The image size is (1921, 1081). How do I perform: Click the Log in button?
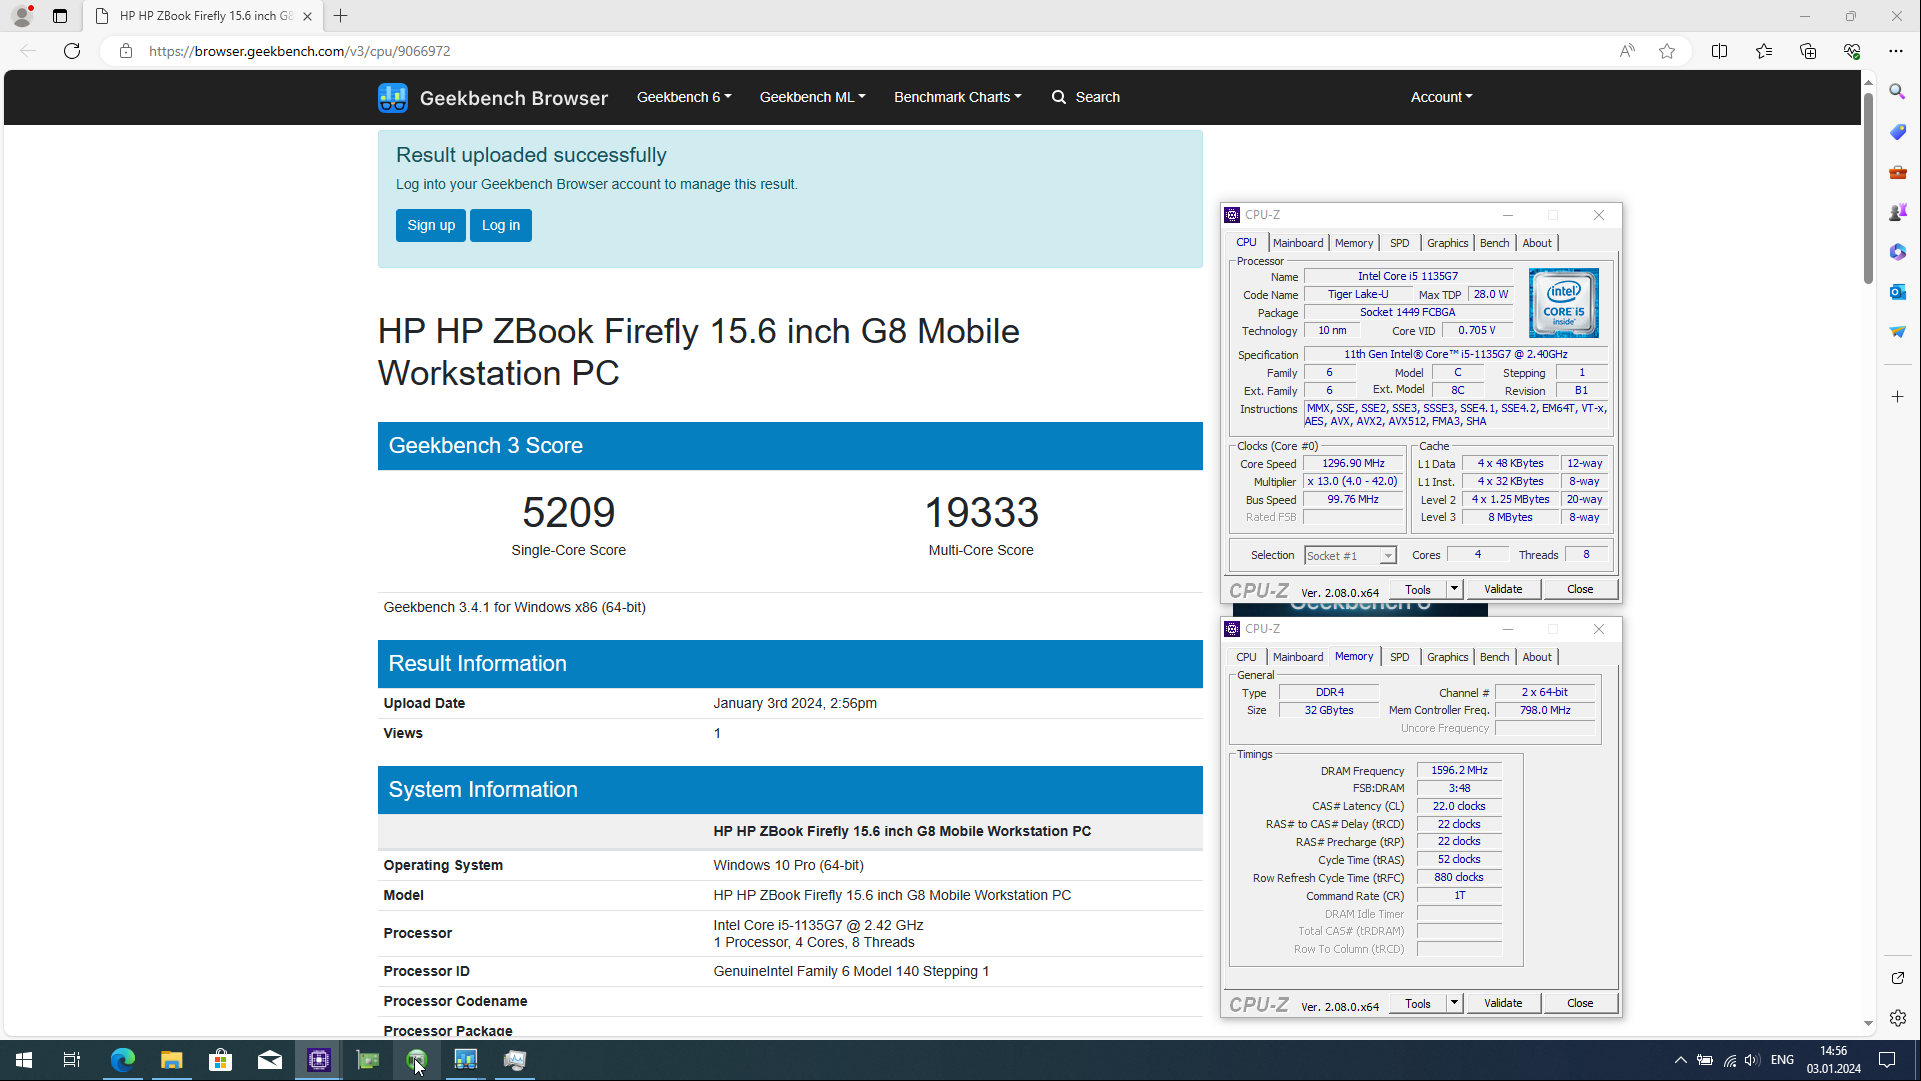pos(501,225)
